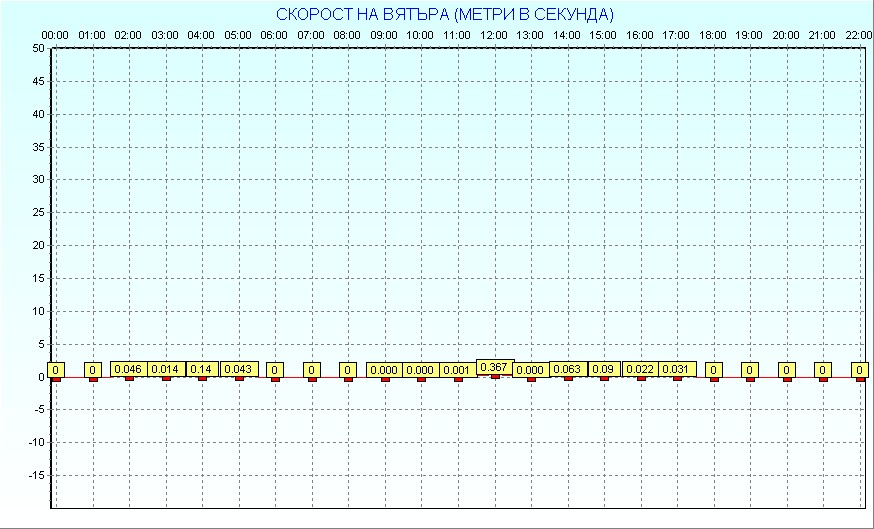
Task: Select the 0.046 data label
Action: coord(128,369)
